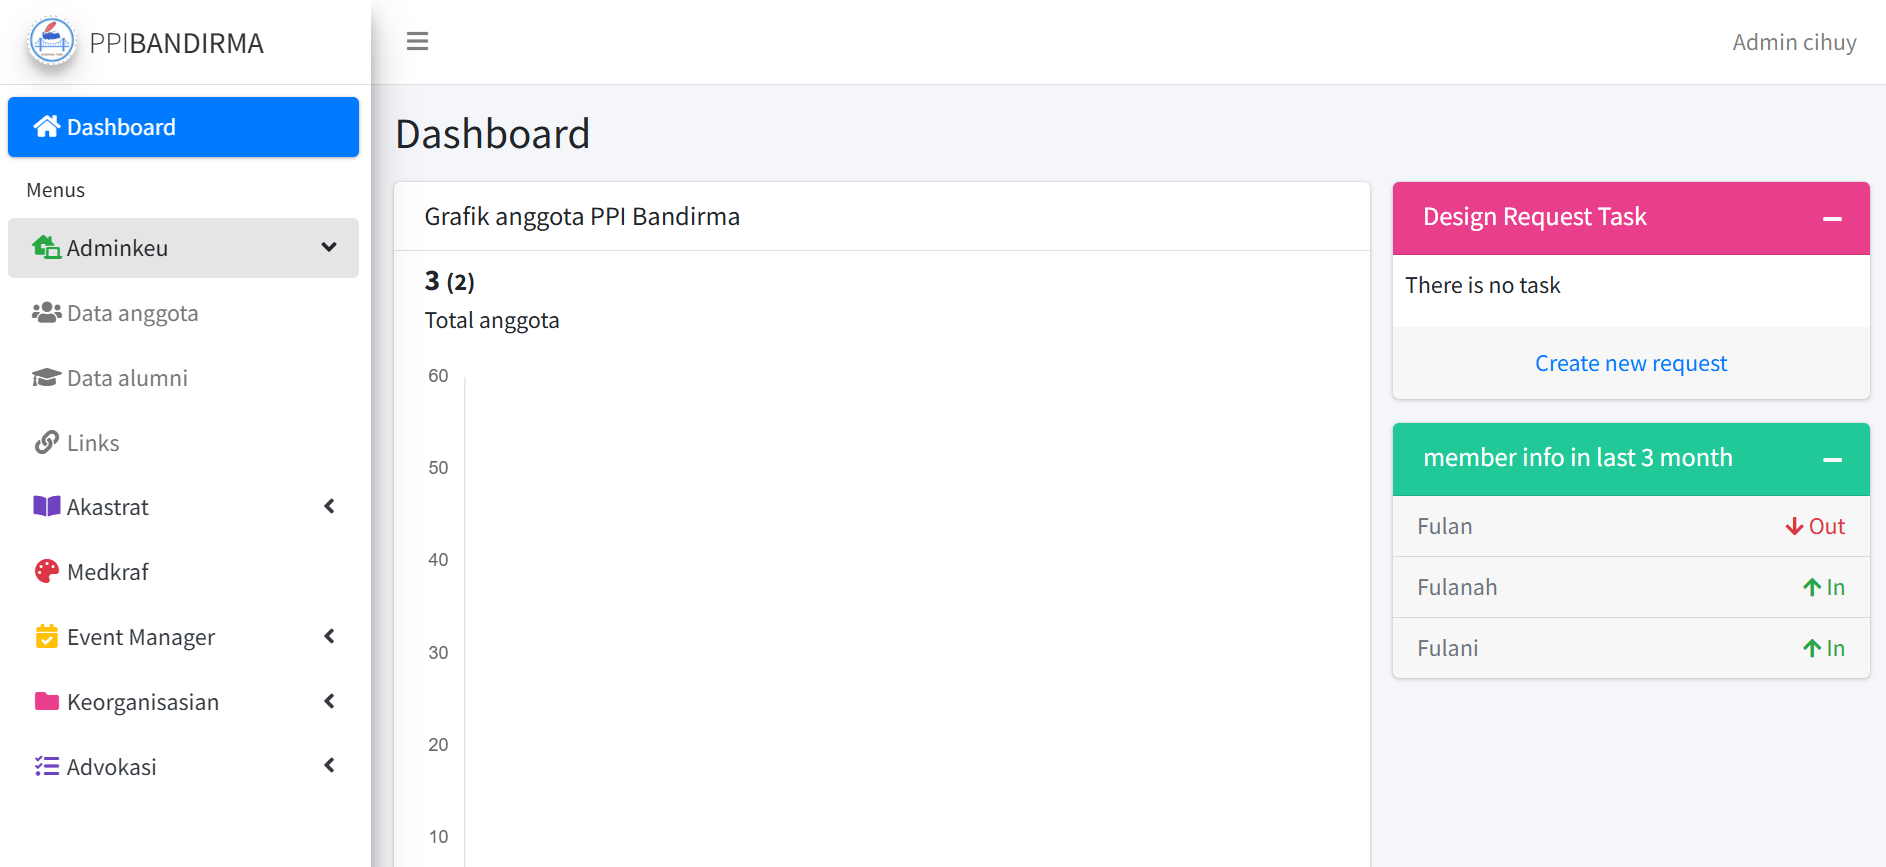Toggle sidebar with the hamburger icon
This screenshot has width=1886, height=867.
coord(417,42)
